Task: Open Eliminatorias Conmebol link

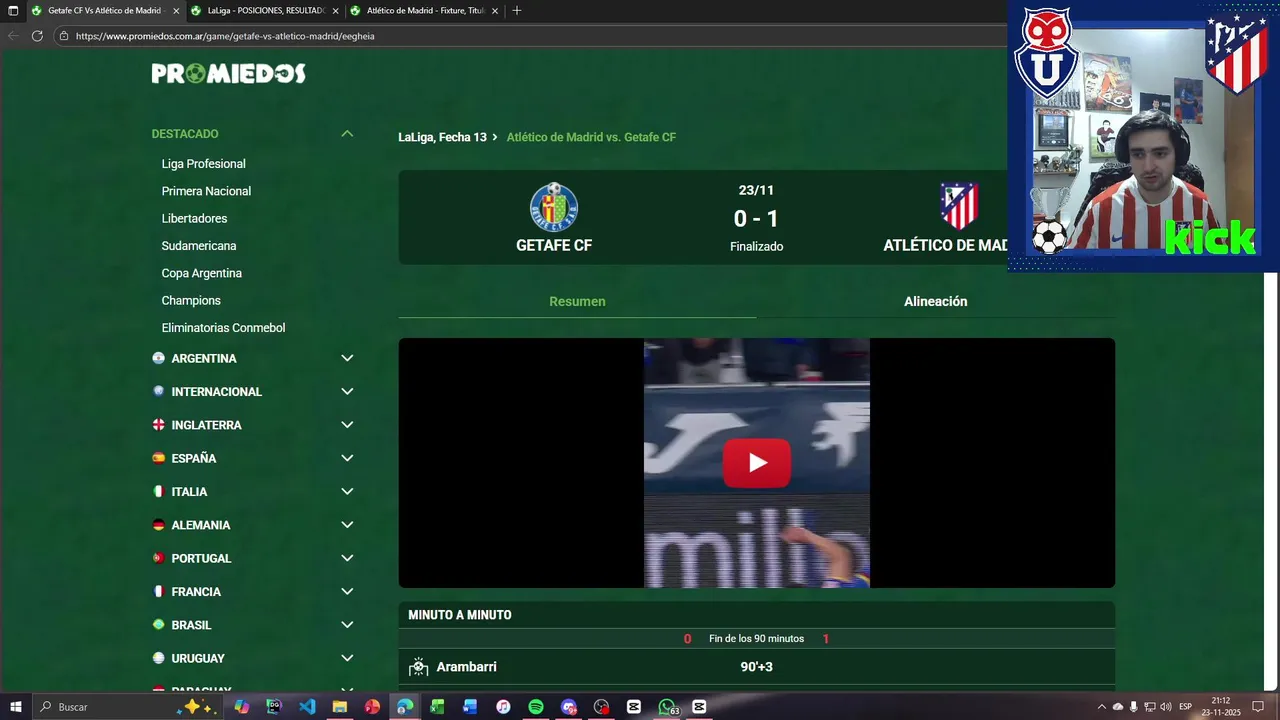Action: [223, 328]
